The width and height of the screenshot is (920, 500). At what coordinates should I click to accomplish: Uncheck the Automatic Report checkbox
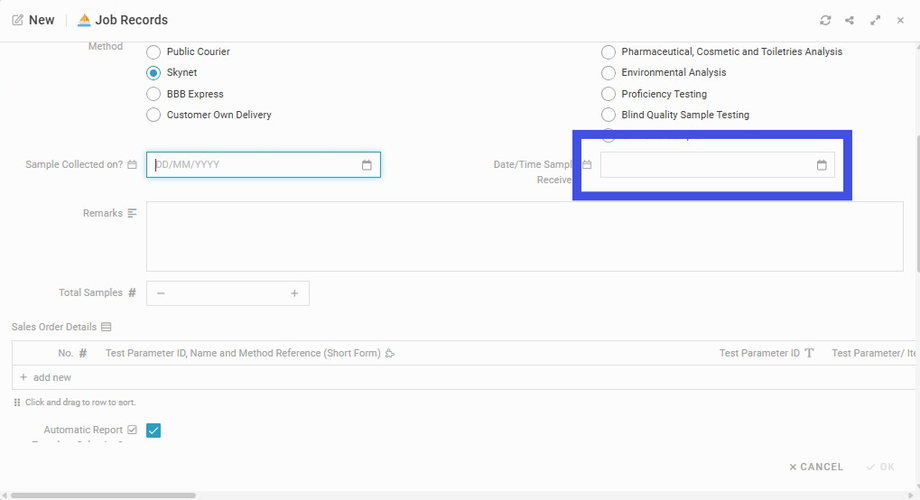click(153, 431)
